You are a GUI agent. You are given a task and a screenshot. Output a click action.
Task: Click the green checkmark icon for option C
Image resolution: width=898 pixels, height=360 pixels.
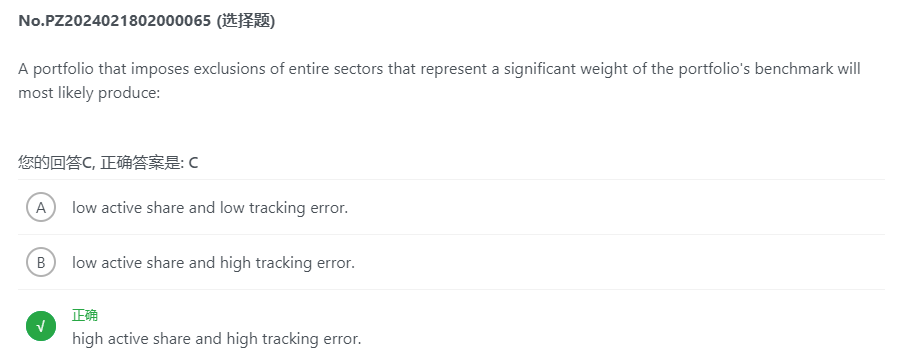(x=41, y=326)
